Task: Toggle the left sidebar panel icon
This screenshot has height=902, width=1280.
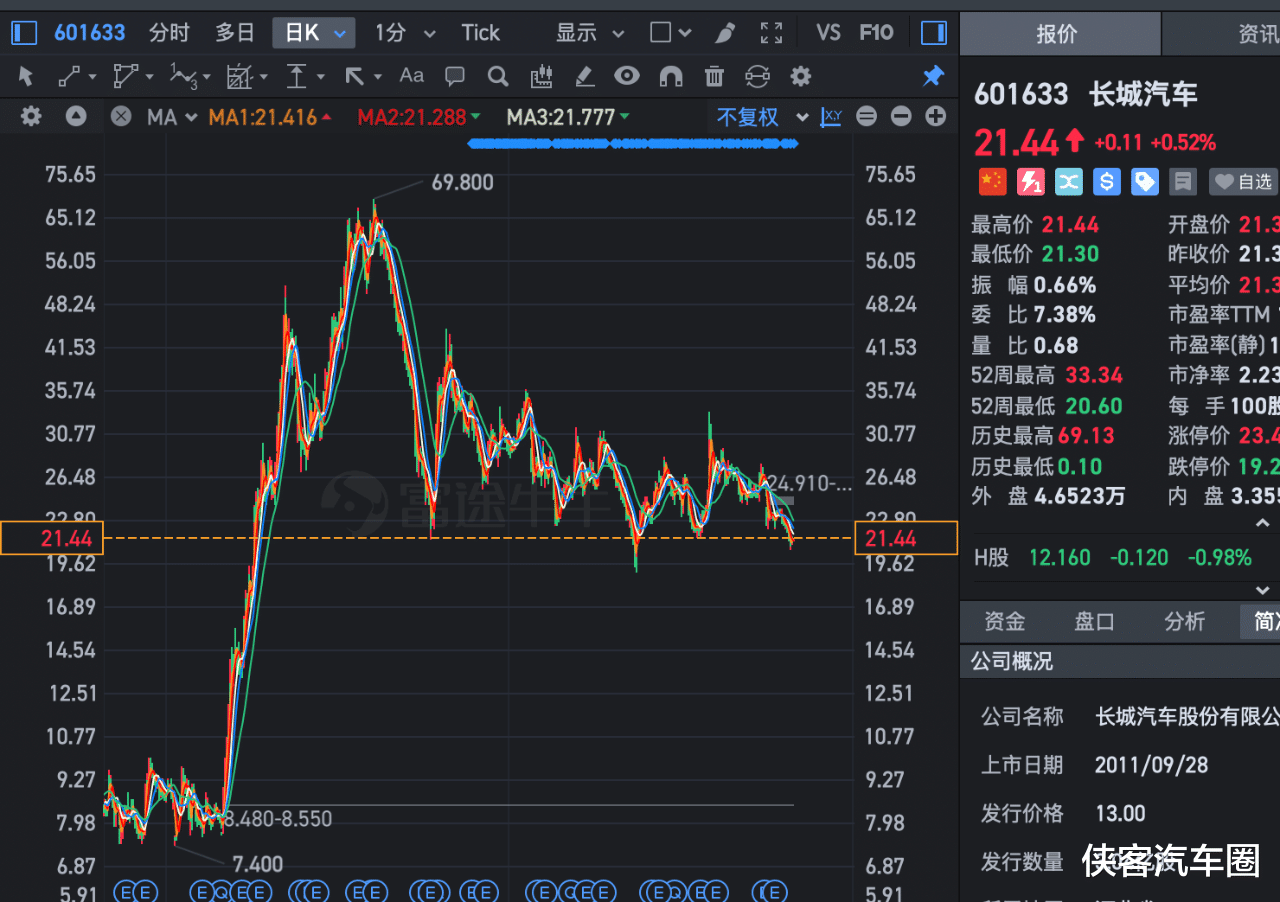Action: click(24, 33)
